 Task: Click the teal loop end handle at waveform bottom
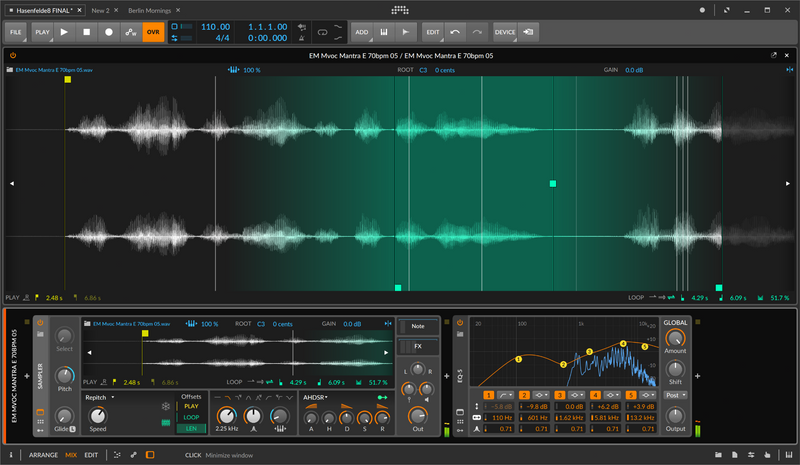[719, 288]
